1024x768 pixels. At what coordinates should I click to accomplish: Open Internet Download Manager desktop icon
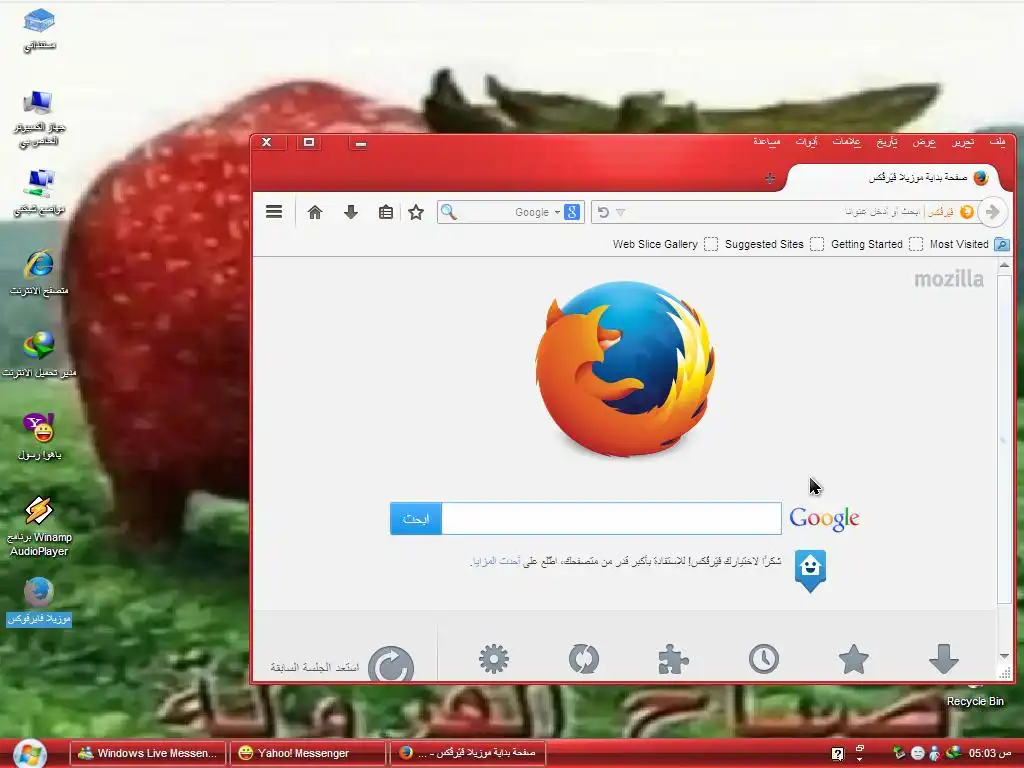[x=39, y=355]
